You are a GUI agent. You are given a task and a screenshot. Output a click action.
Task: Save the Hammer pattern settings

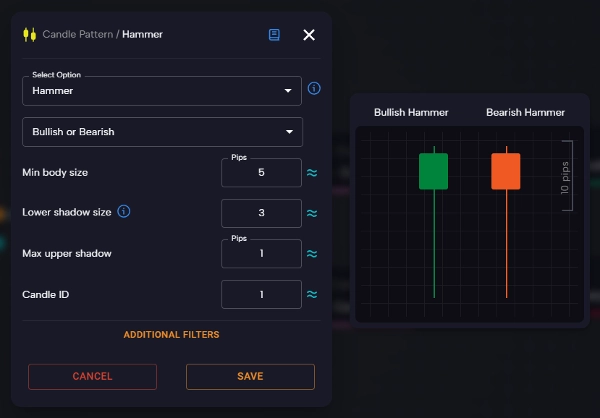click(x=250, y=376)
